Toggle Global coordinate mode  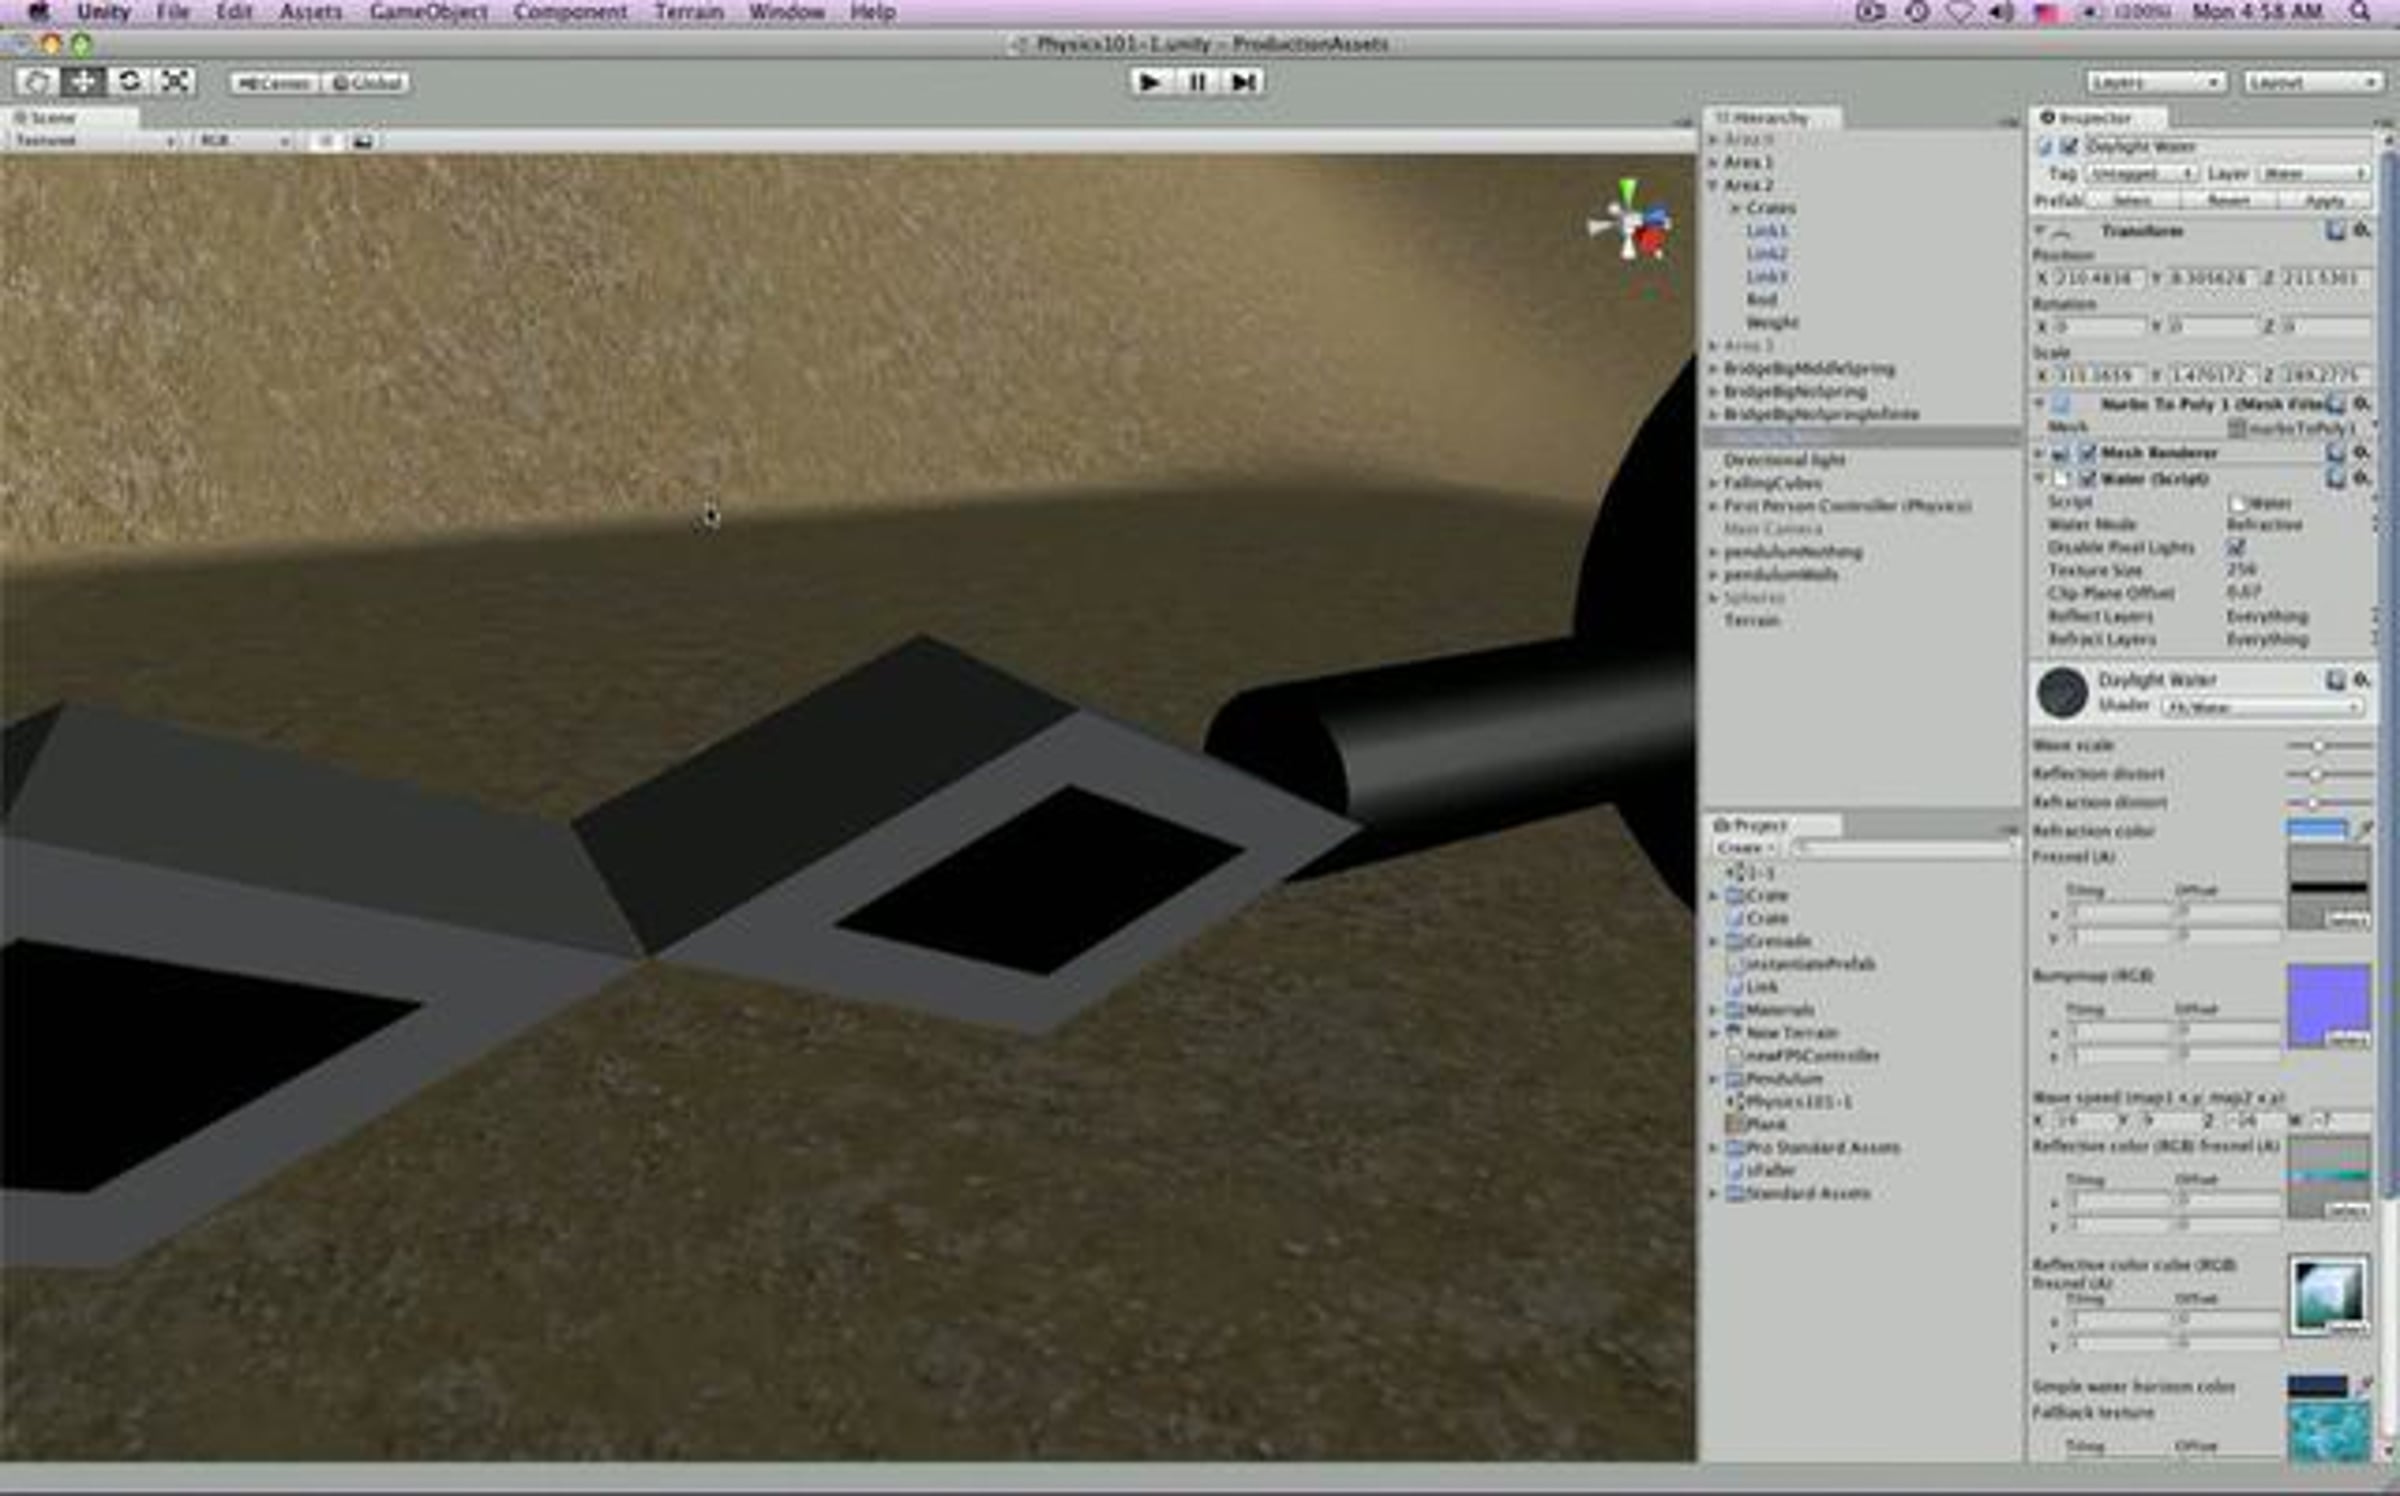coord(365,83)
